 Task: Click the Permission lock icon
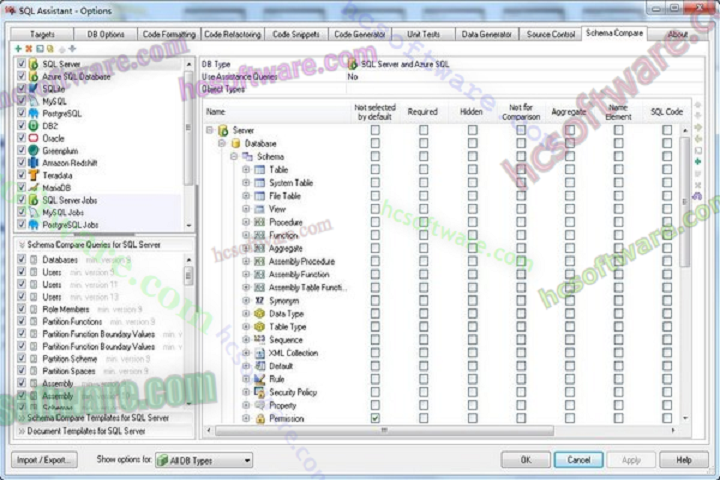pos(260,418)
